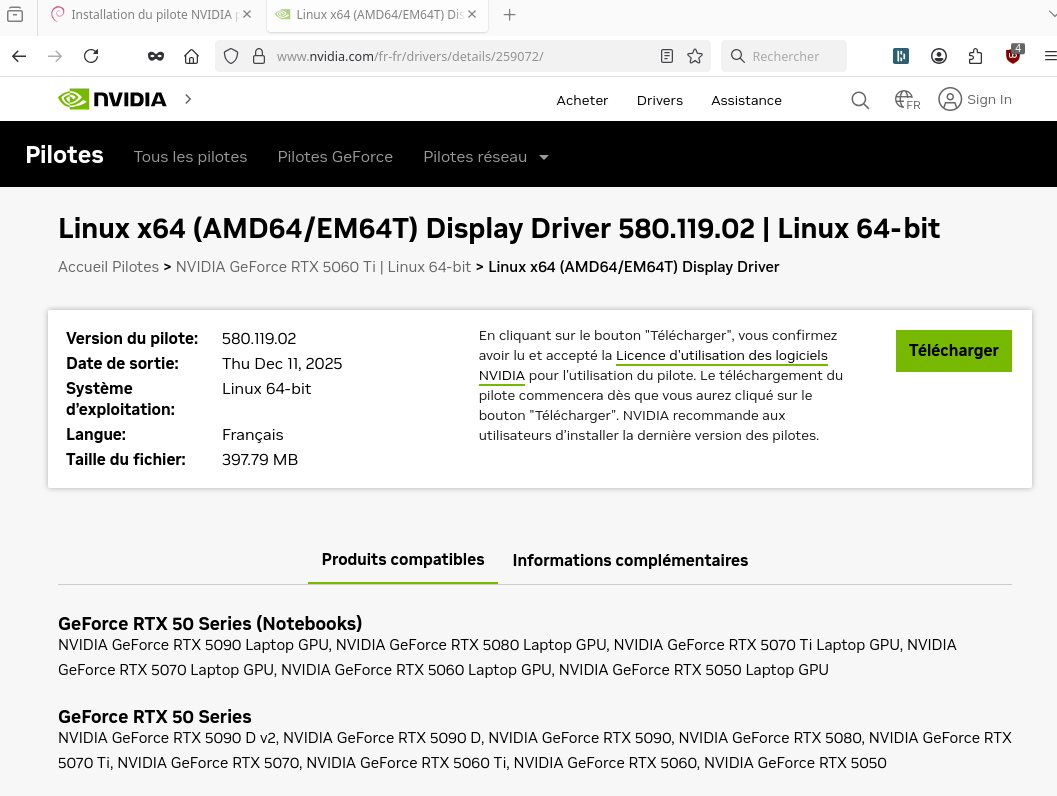Screen dimensions: 1057x796
Task: Open the NVIDIA site search magnifier
Action: [x=860, y=100]
